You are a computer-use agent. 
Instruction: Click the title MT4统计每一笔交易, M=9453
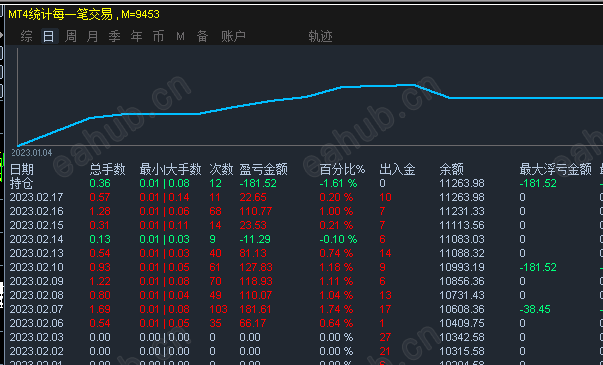click(84, 15)
